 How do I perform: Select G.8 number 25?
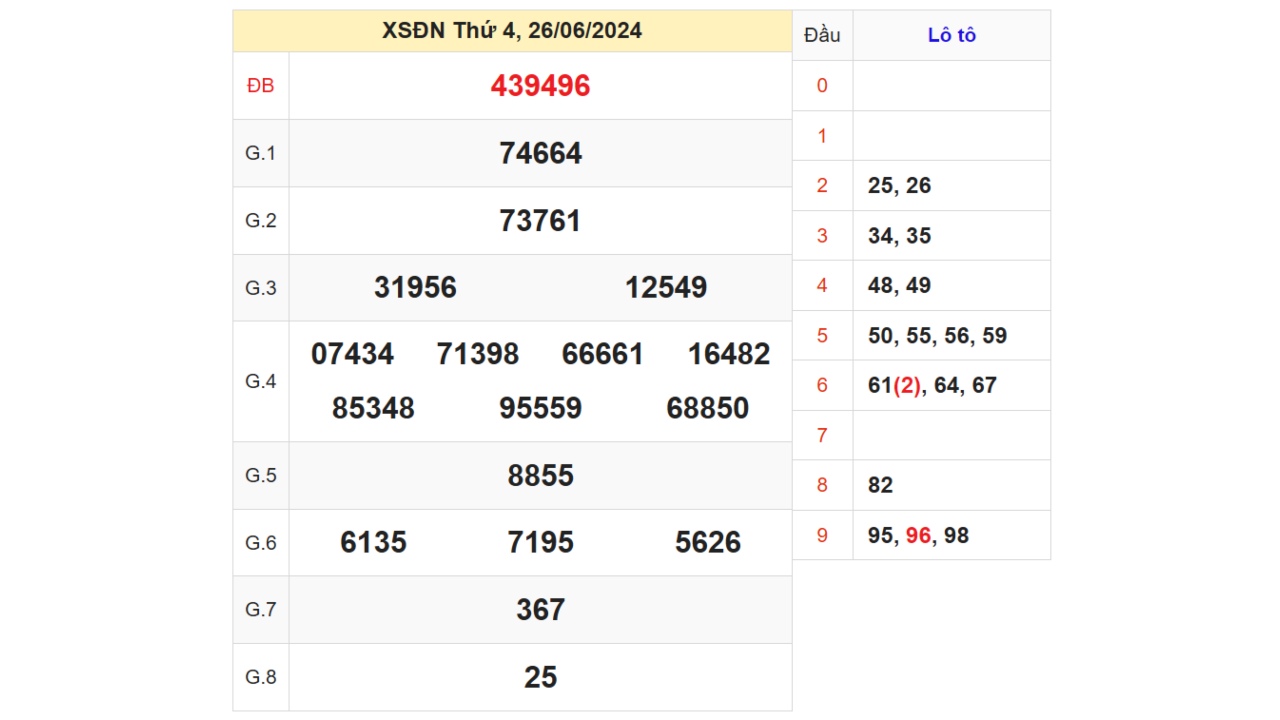(540, 677)
